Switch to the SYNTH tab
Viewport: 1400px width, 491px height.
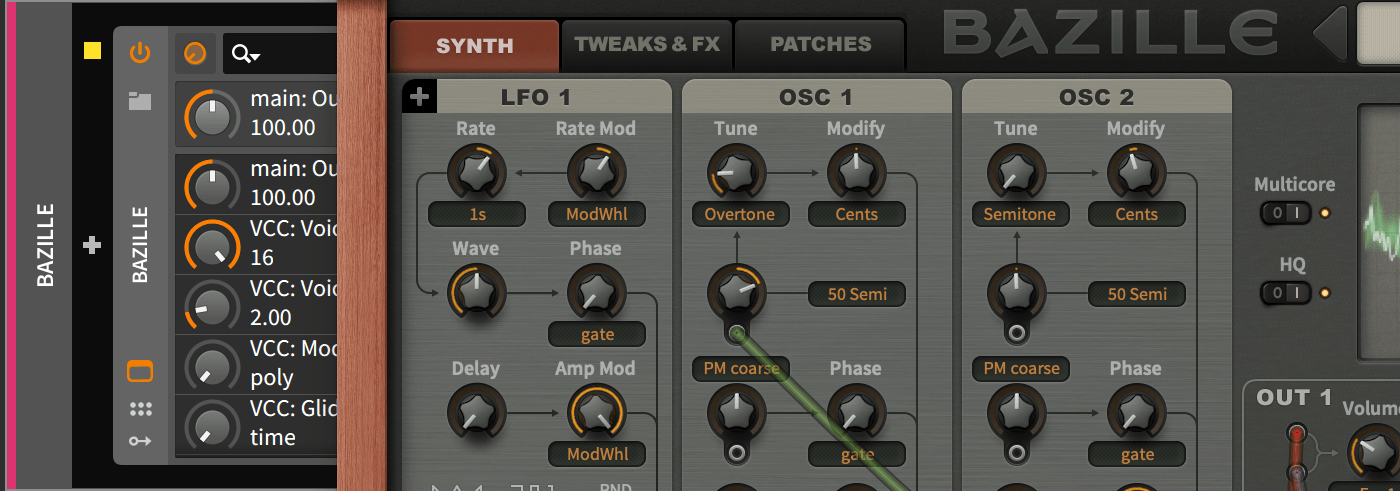[475, 46]
